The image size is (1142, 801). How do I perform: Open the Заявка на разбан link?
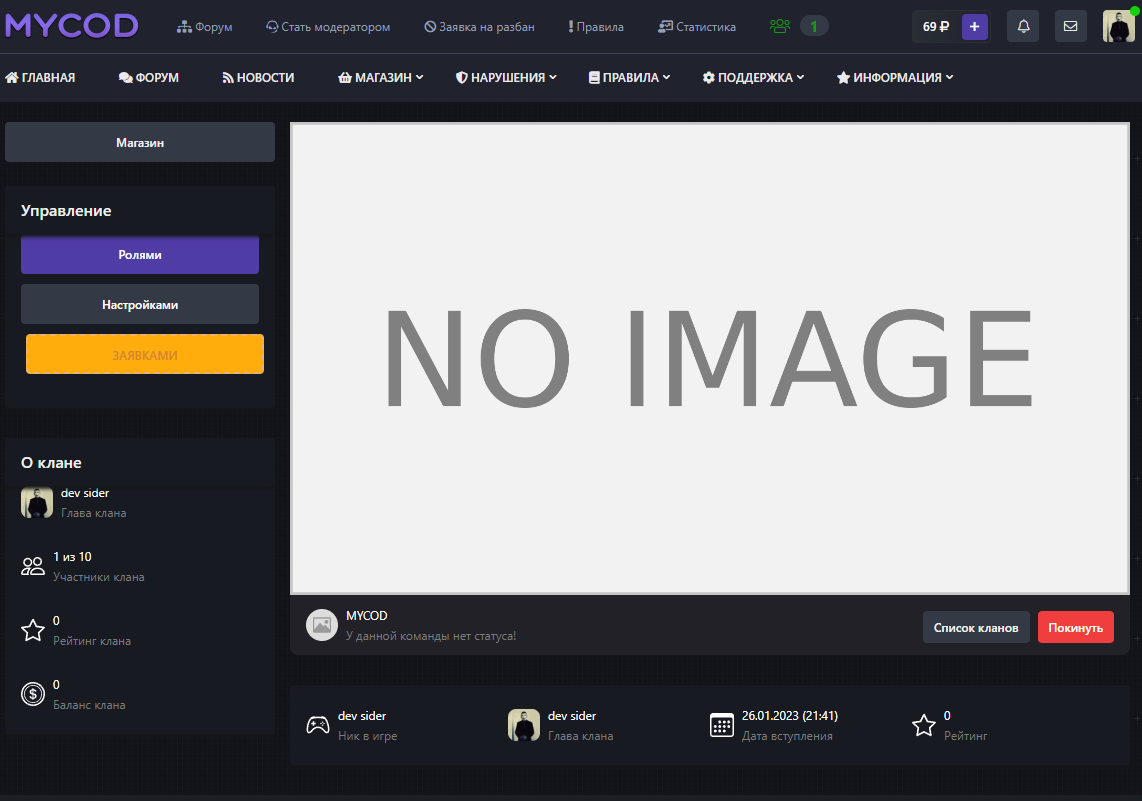[479, 27]
